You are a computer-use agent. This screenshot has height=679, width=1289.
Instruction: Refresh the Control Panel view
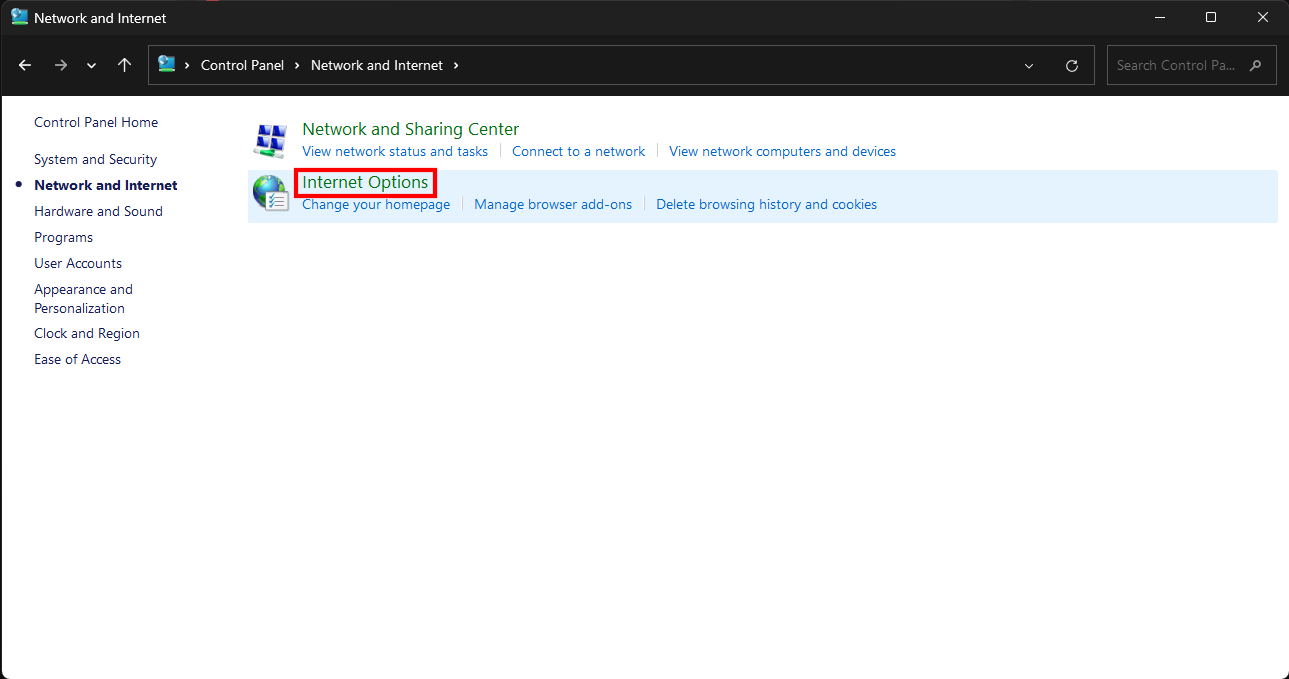[1072, 66]
